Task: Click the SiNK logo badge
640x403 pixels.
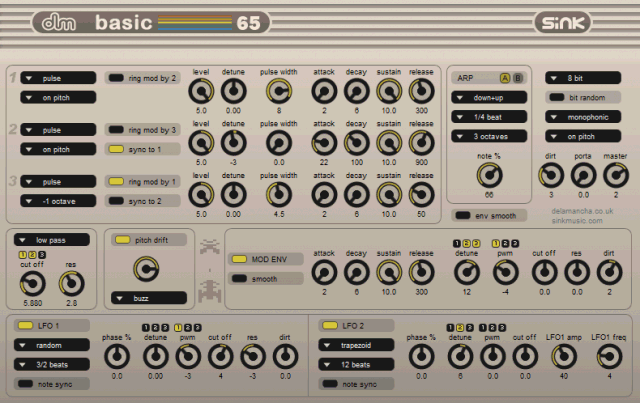Action: (x=583, y=22)
